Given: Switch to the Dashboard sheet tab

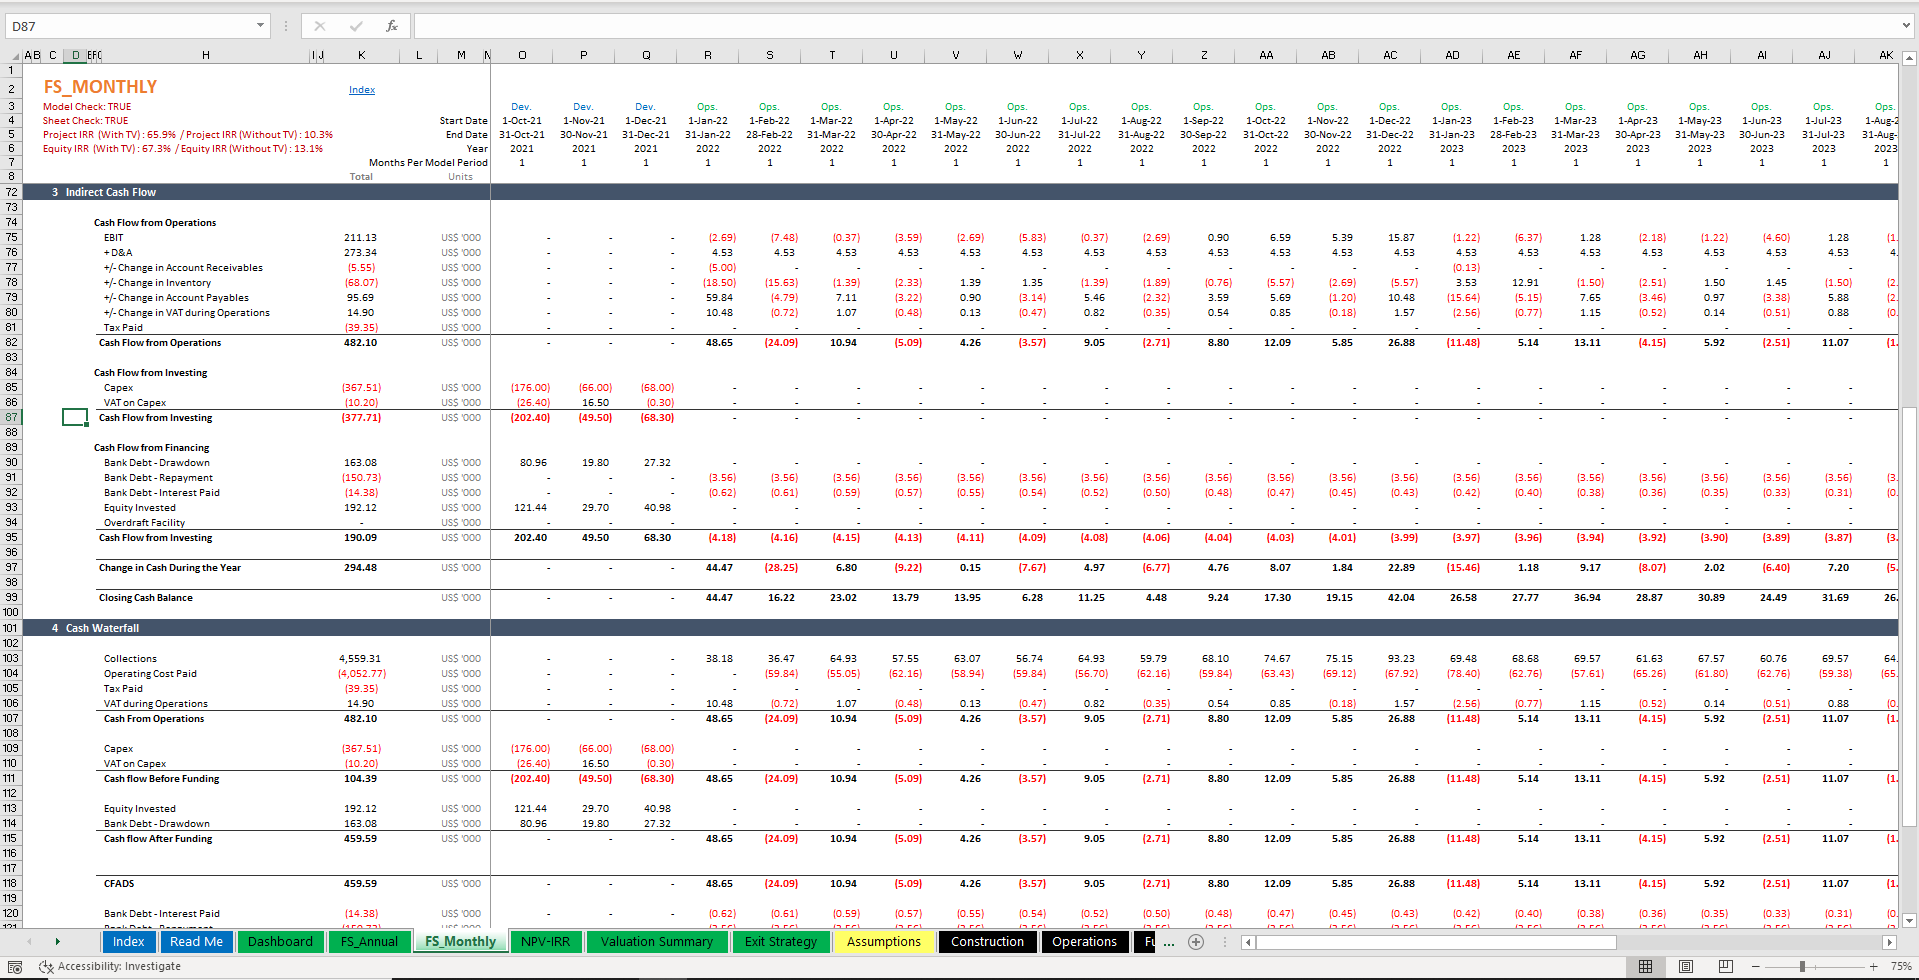Looking at the screenshot, I should [280, 942].
